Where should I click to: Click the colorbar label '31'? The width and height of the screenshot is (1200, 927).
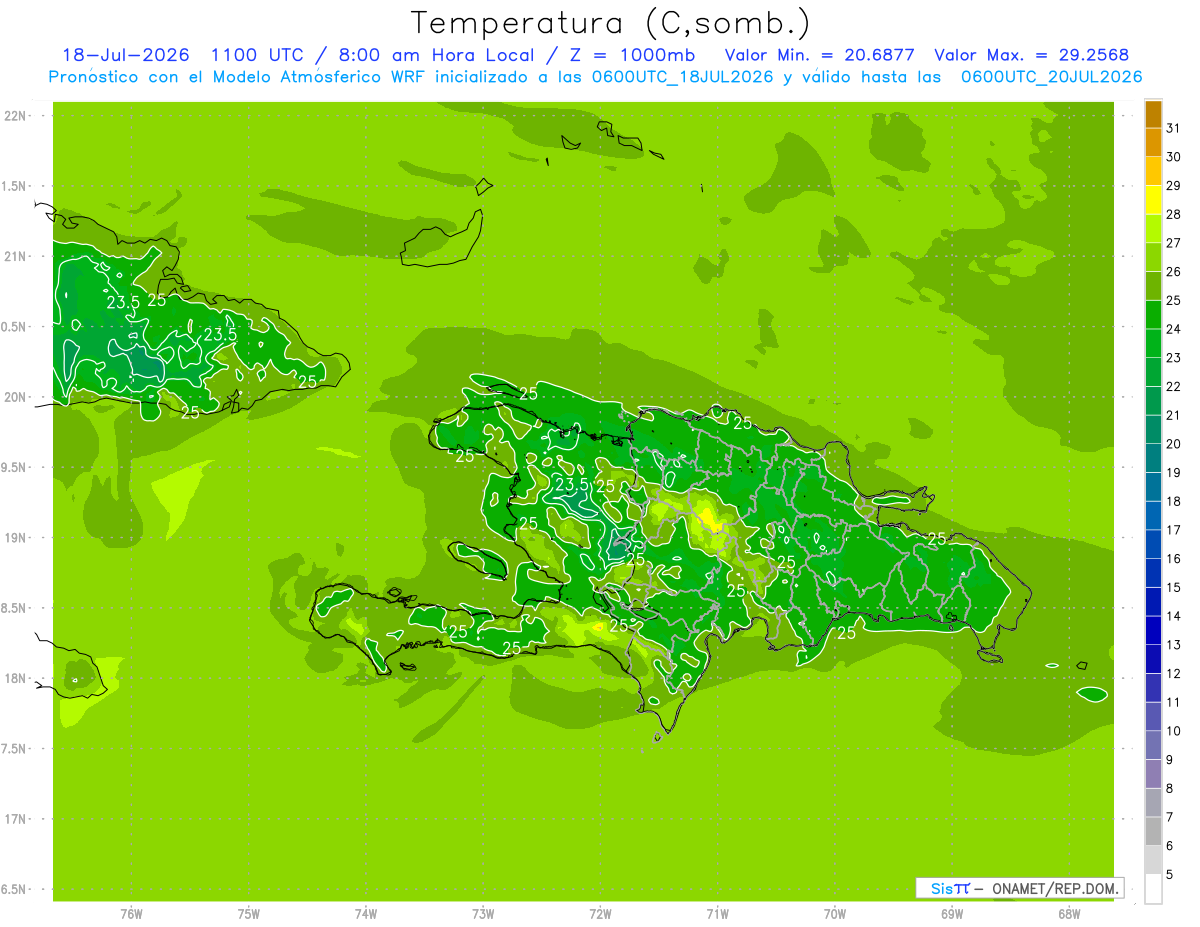coord(1174,128)
